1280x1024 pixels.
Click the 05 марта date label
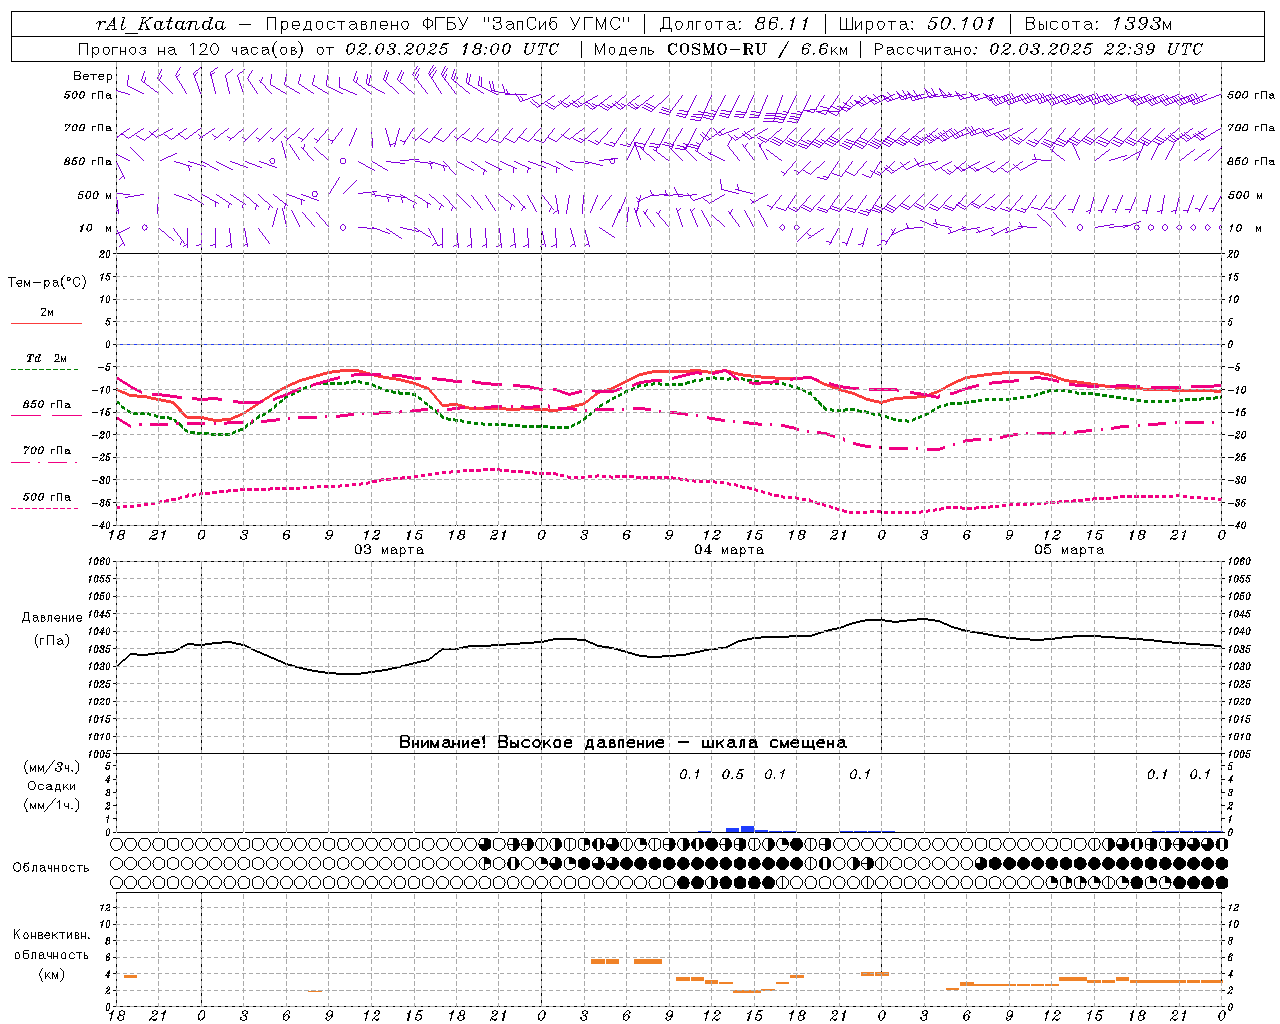1069,550
